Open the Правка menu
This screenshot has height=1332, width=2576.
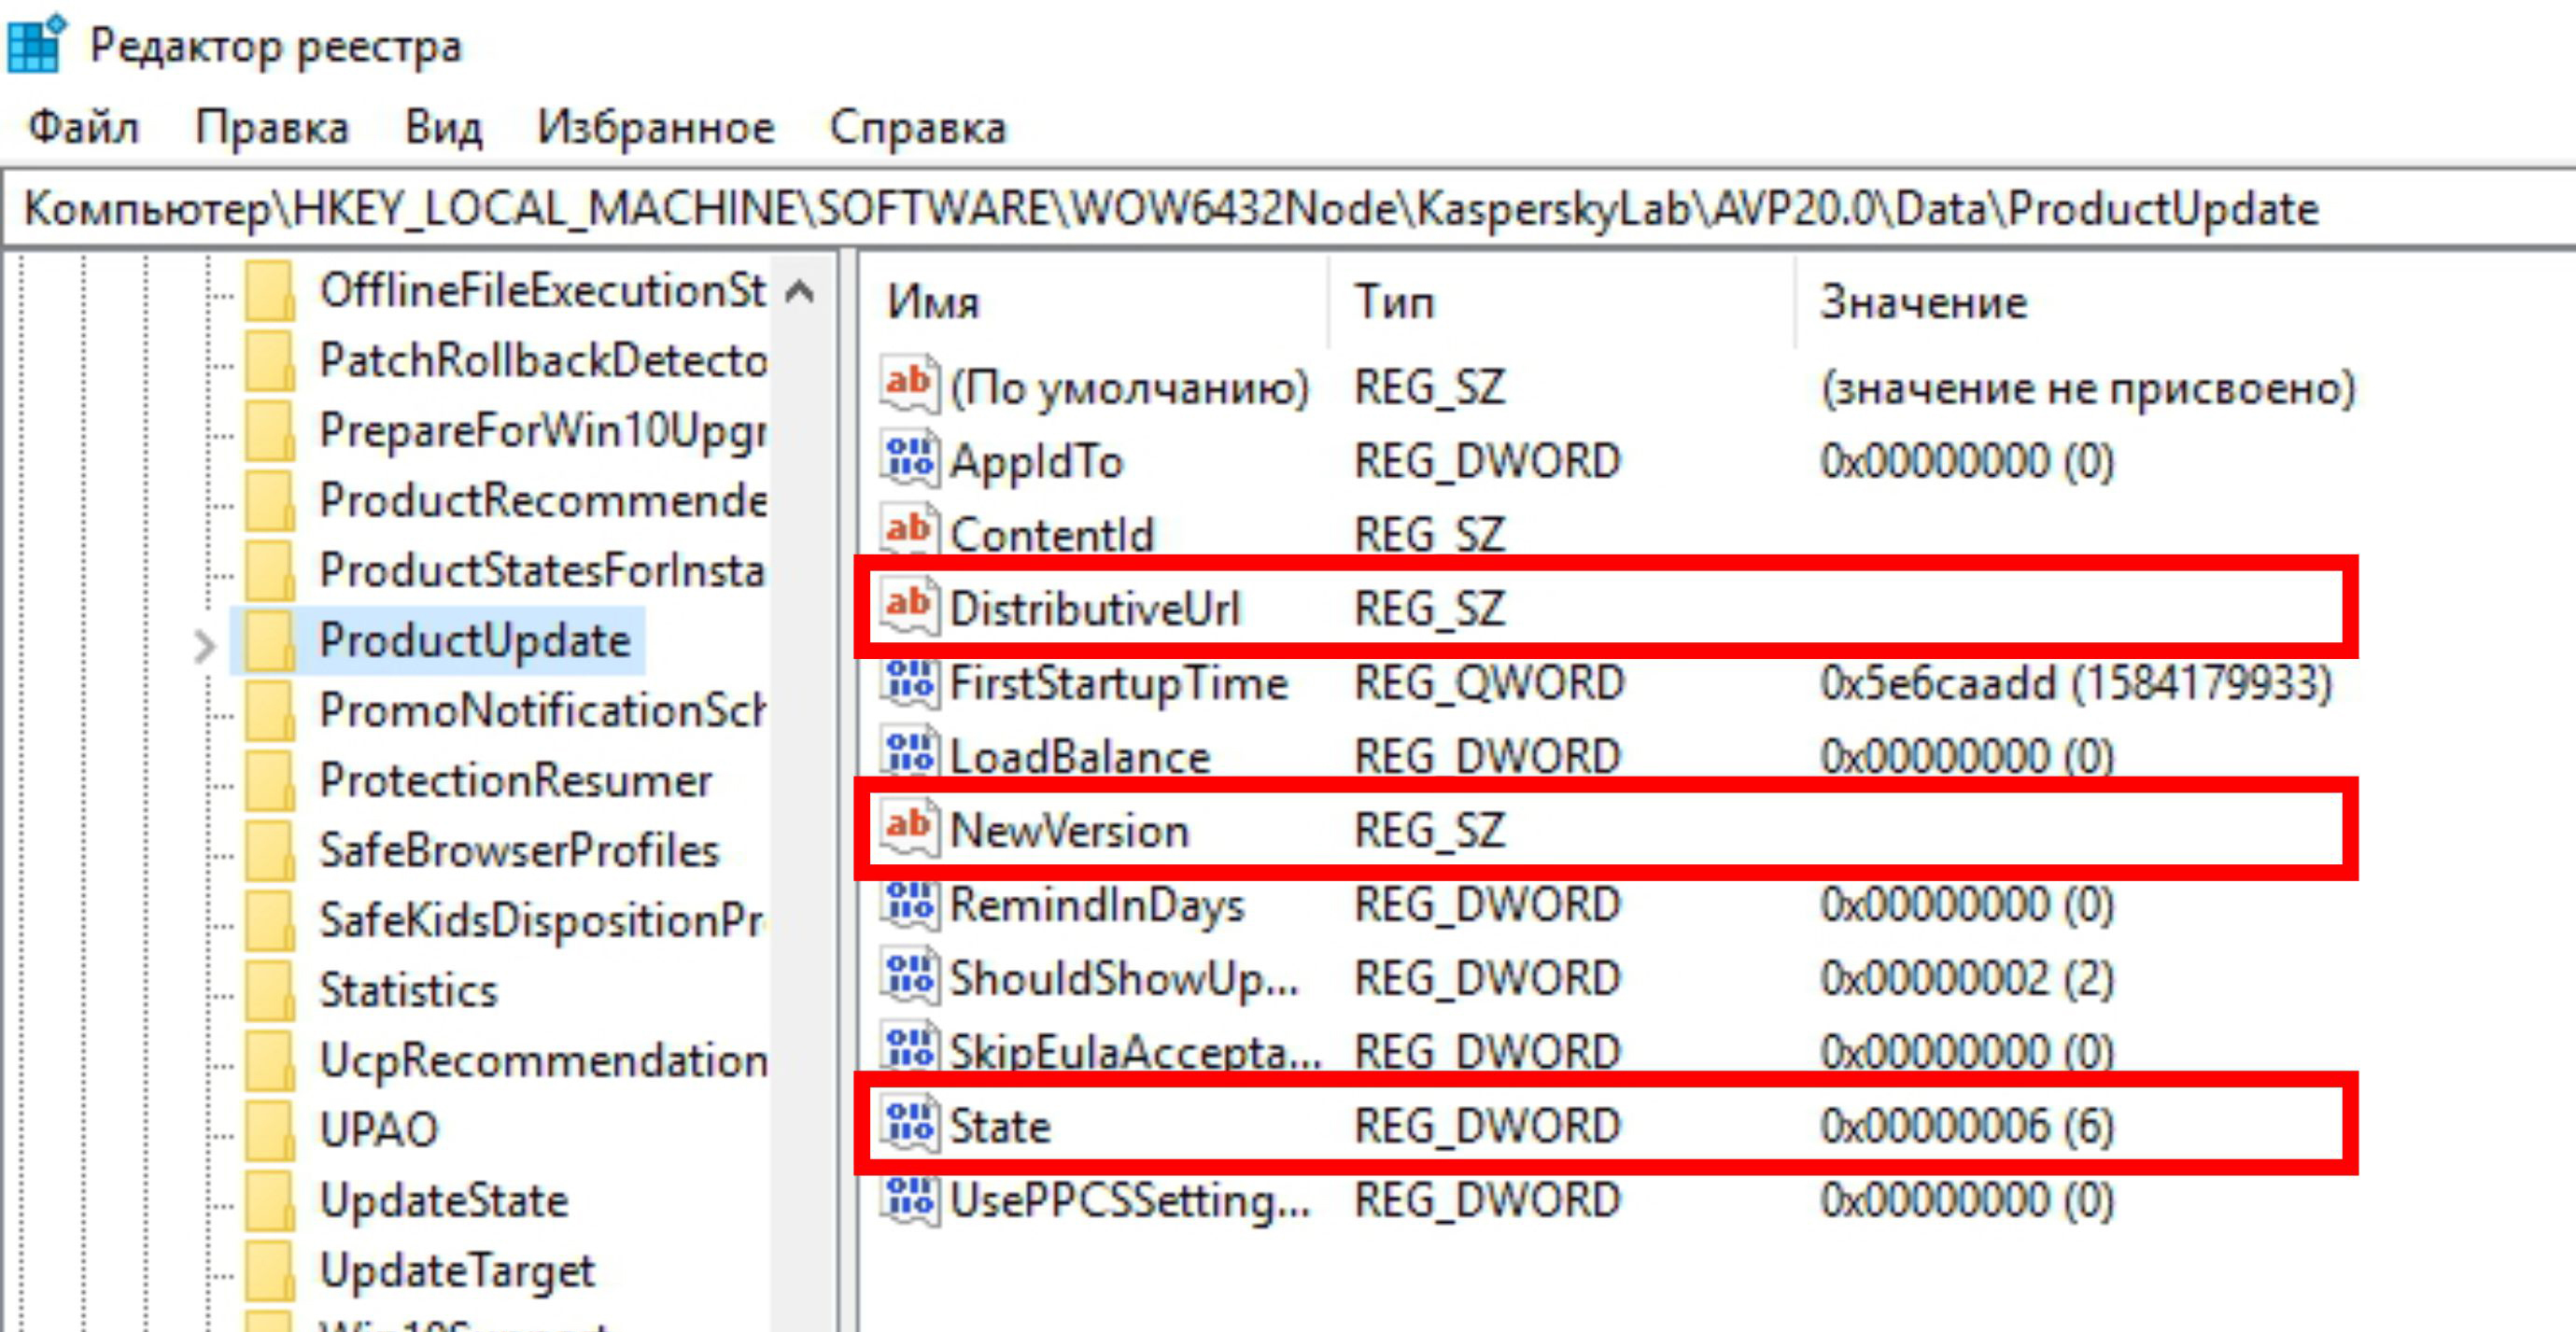272,128
